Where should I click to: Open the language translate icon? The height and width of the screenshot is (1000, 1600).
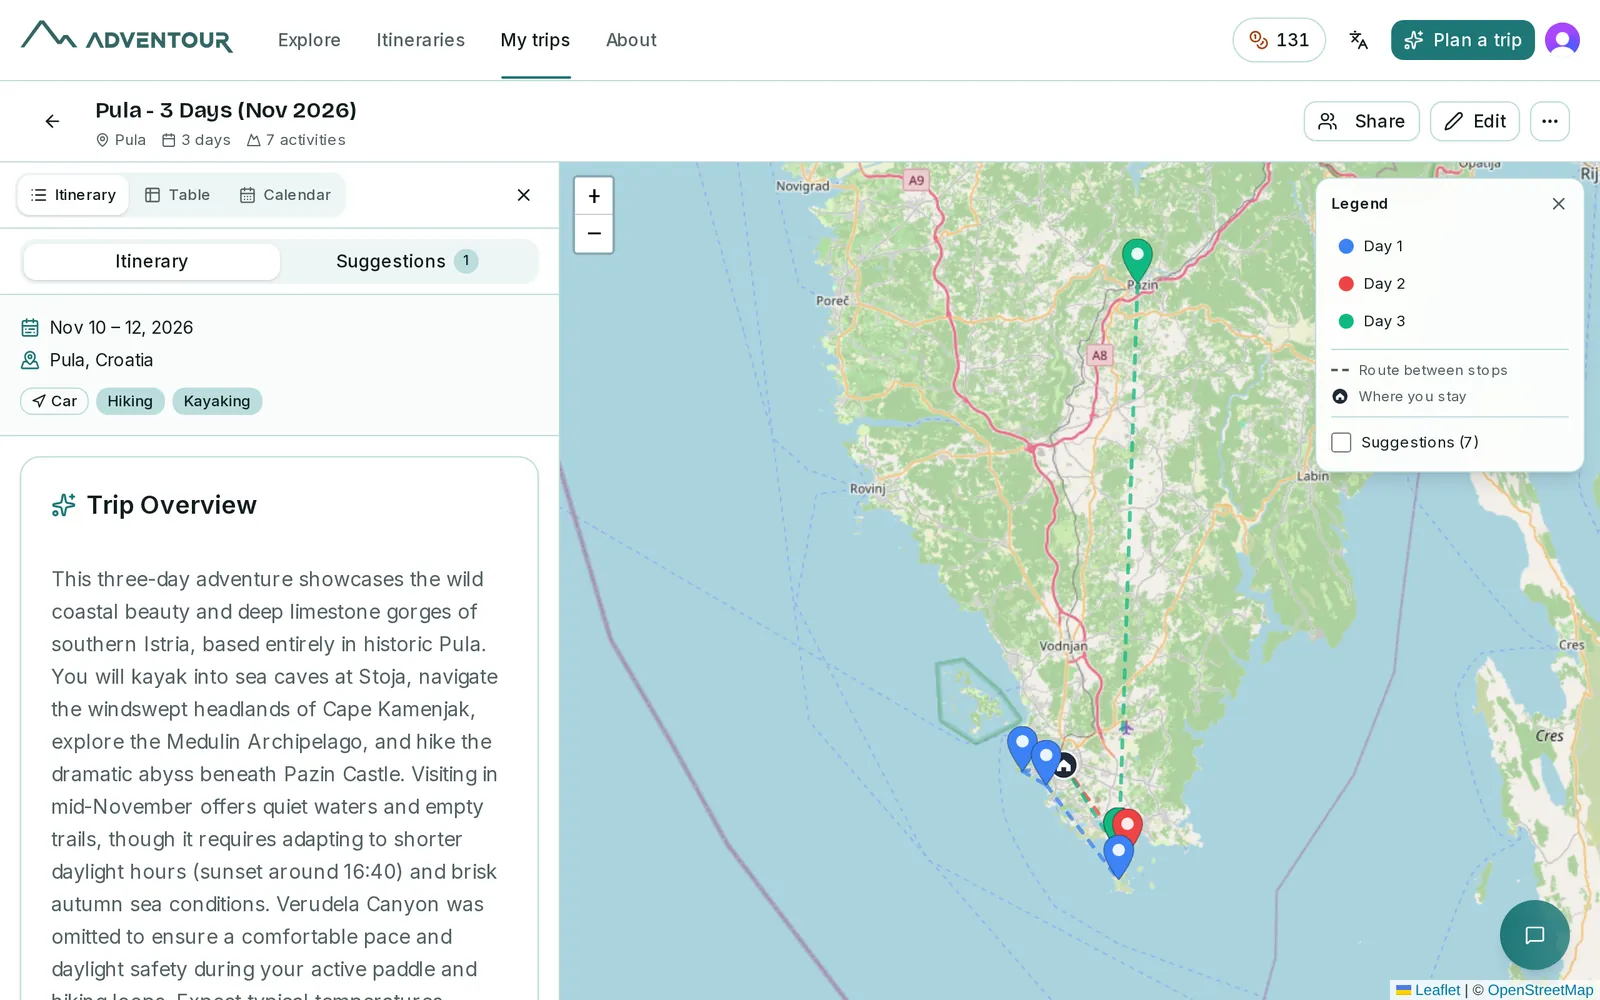1358,40
